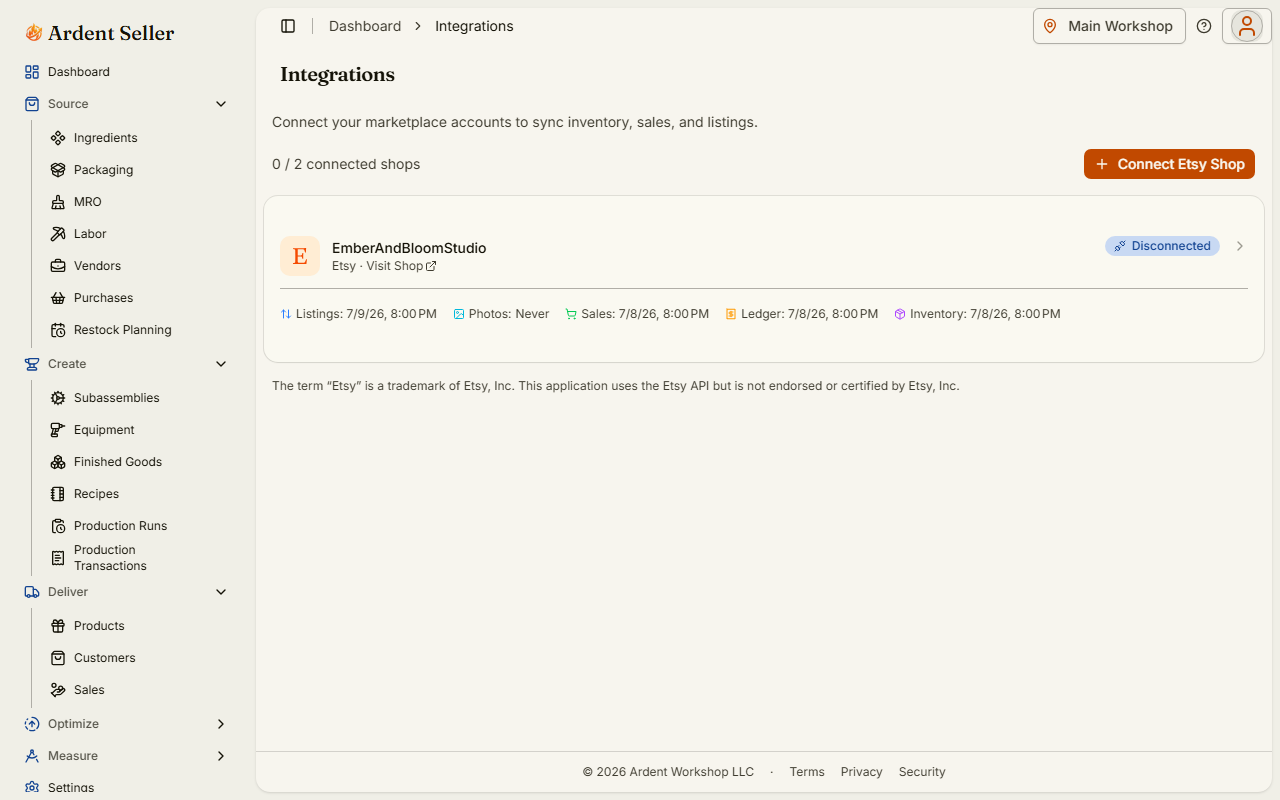This screenshot has height=800, width=1280.
Task: Click the Labor pickaxe icon
Action: click(58, 234)
